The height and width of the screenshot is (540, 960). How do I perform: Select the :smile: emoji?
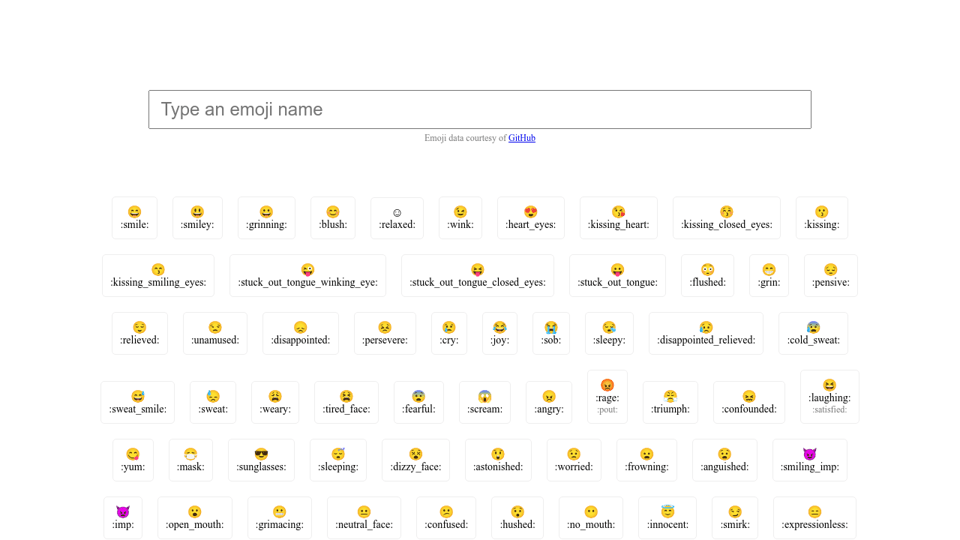point(134,218)
